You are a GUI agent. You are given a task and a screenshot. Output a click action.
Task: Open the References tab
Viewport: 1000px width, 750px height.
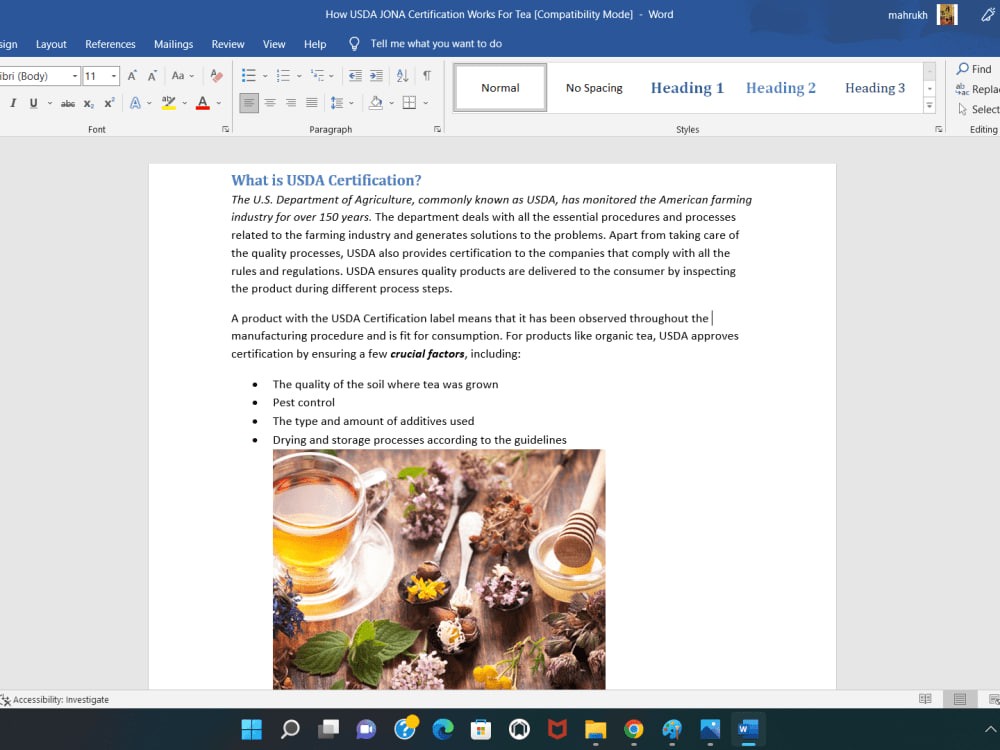(110, 44)
